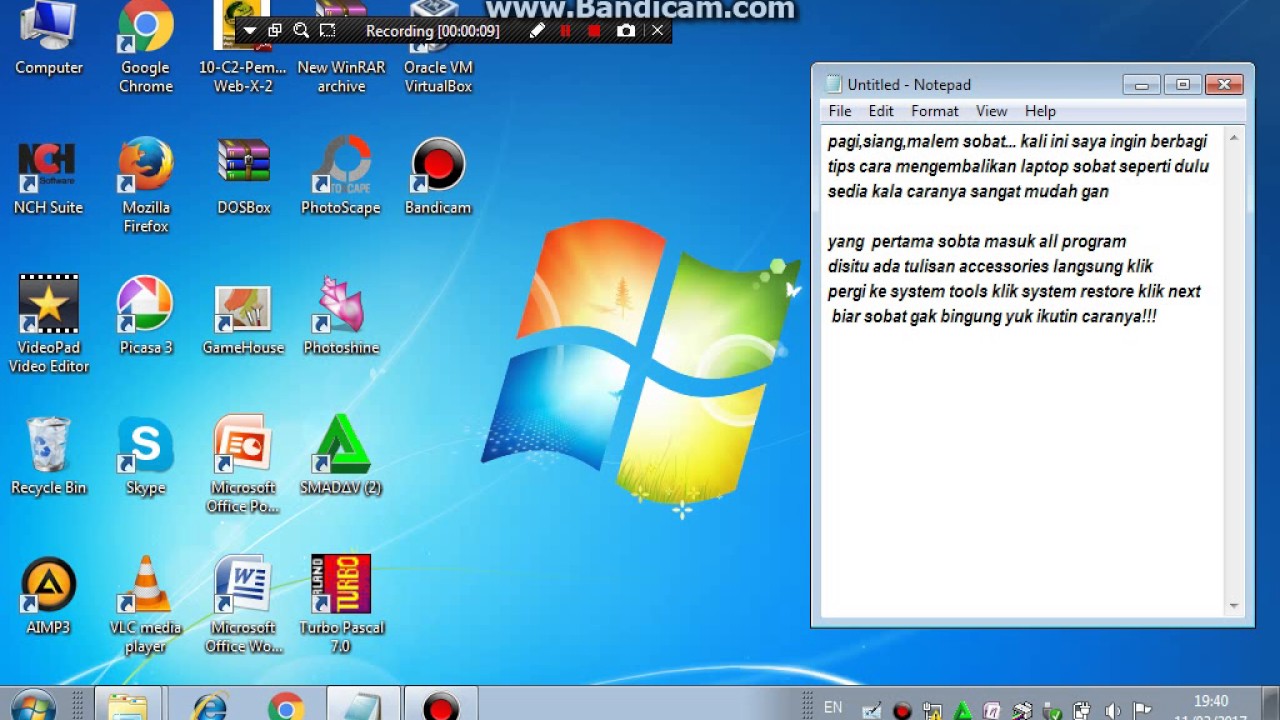The height and width of the screenshot is (720, 1280).
Task: Select the NCH Suite desktop shortcut
Action: pos(49,178)
